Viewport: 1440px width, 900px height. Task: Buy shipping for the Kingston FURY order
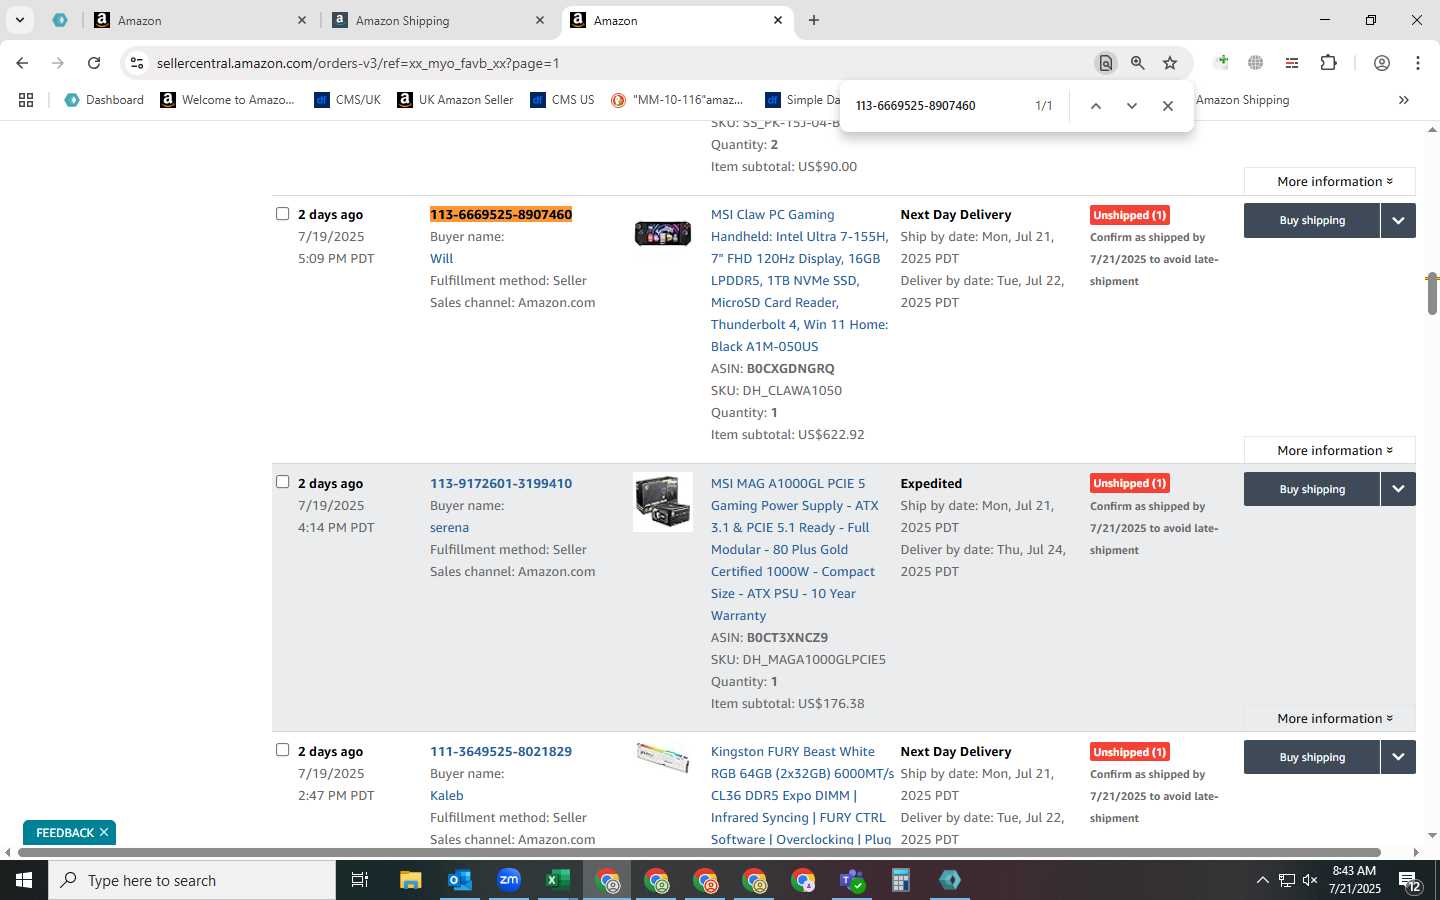click(1312, 758)
